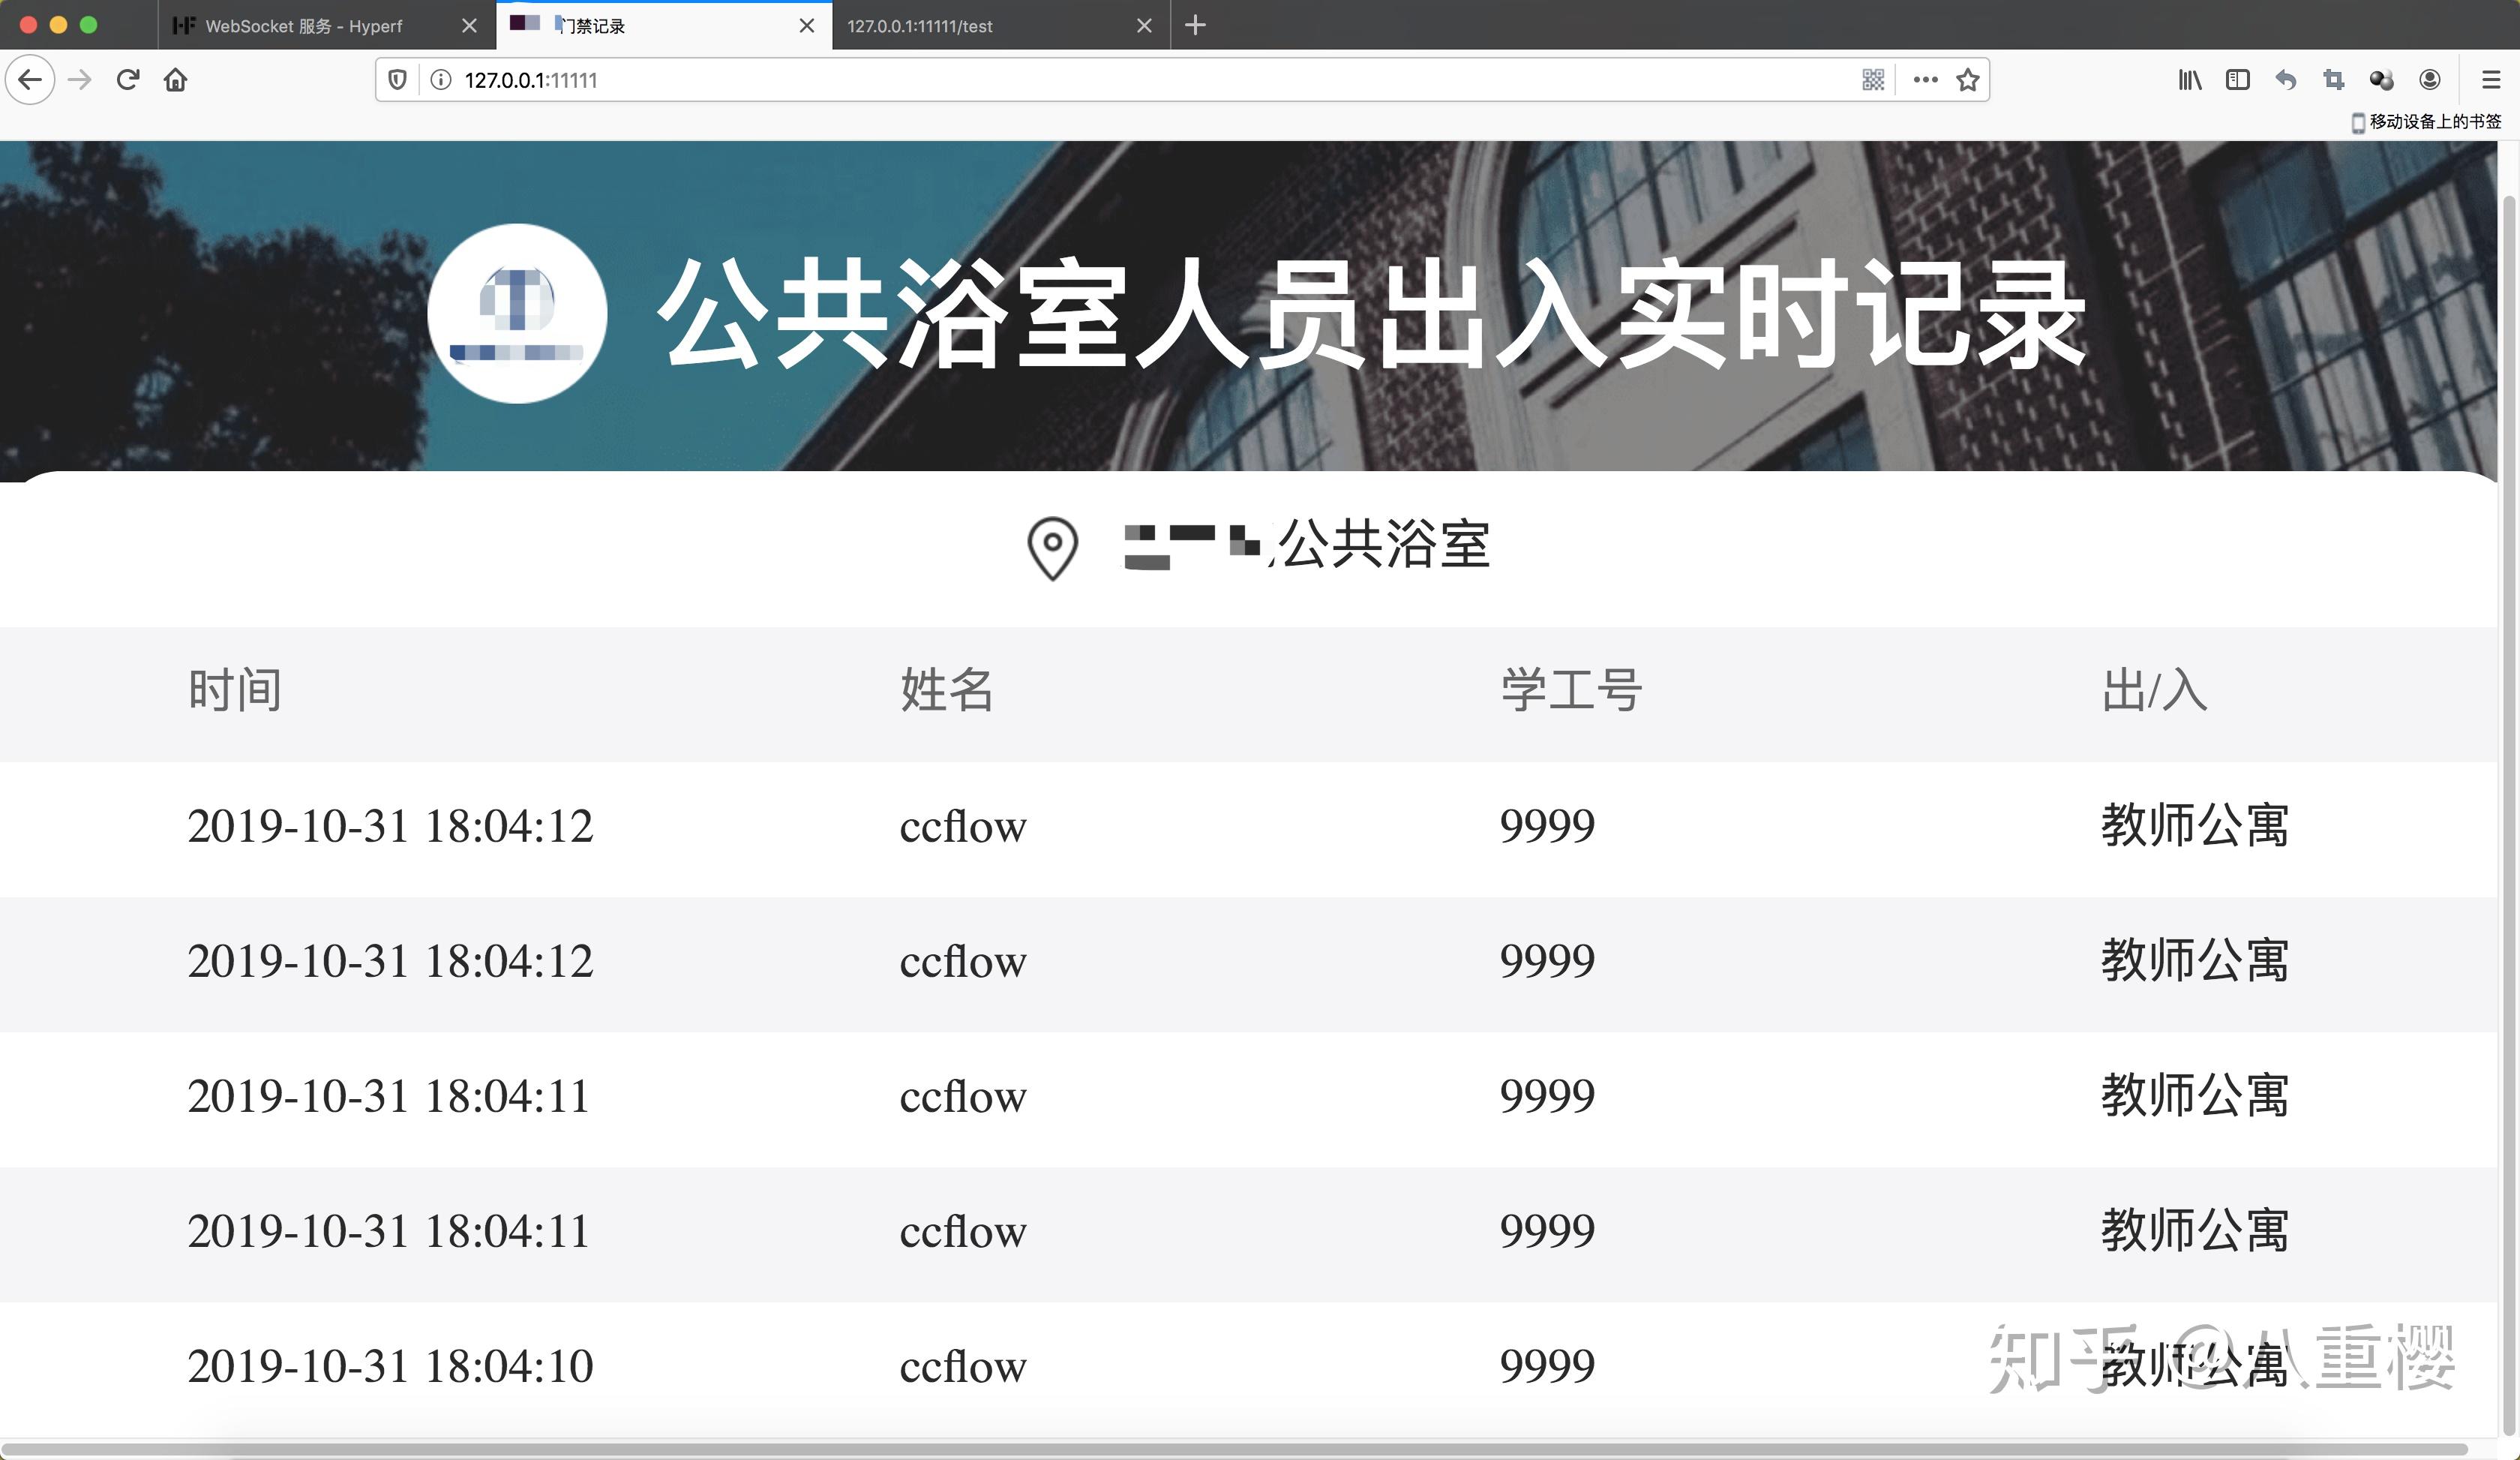Switch to the 127.0.0.1:11111/test tab
Viewport: 2520px width, 1460px height.
tap(1000, 25)
